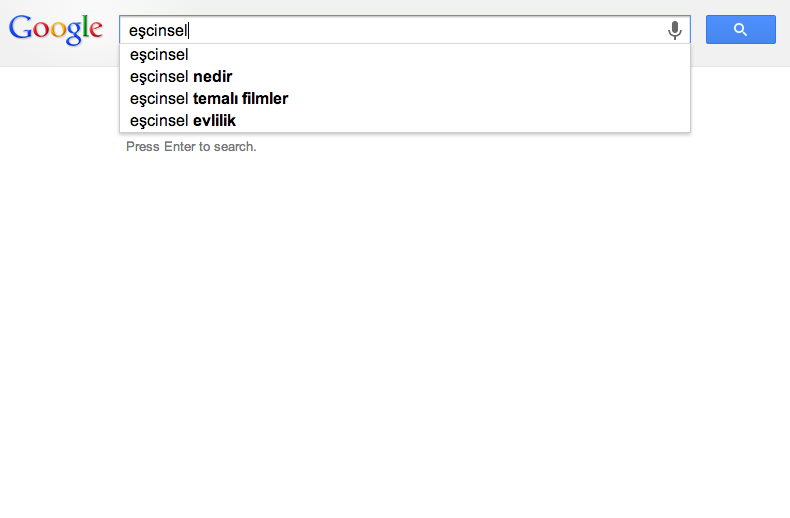This screenshot has width=790, height=518.
Task: Click the bold 'evlilik' completion text
Action: pyautogui.click(x=214, y=121)
